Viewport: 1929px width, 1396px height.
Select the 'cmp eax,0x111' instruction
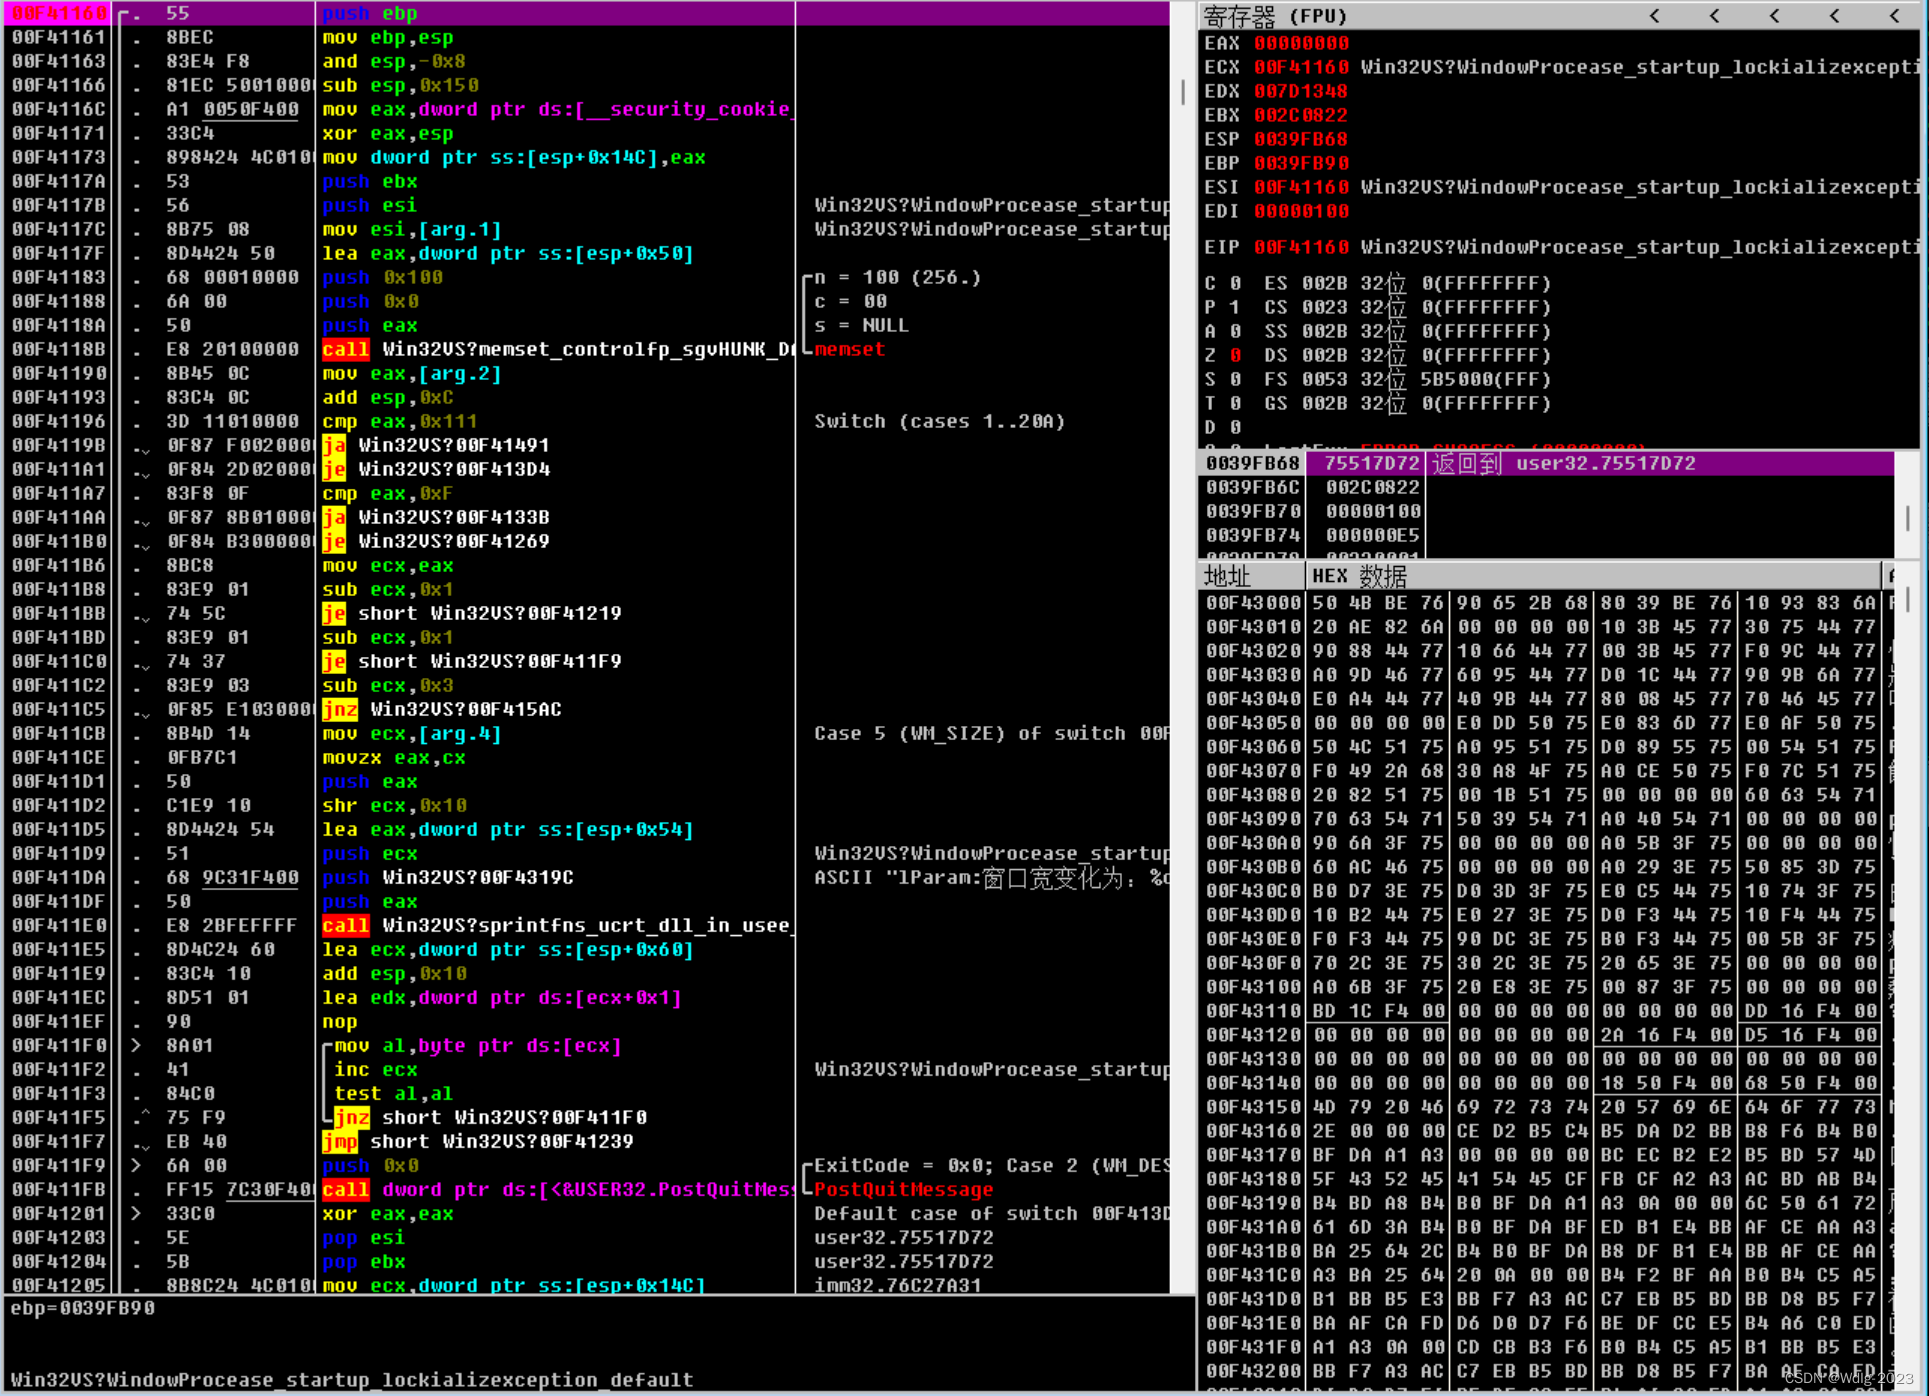click(x=400, y=422)
